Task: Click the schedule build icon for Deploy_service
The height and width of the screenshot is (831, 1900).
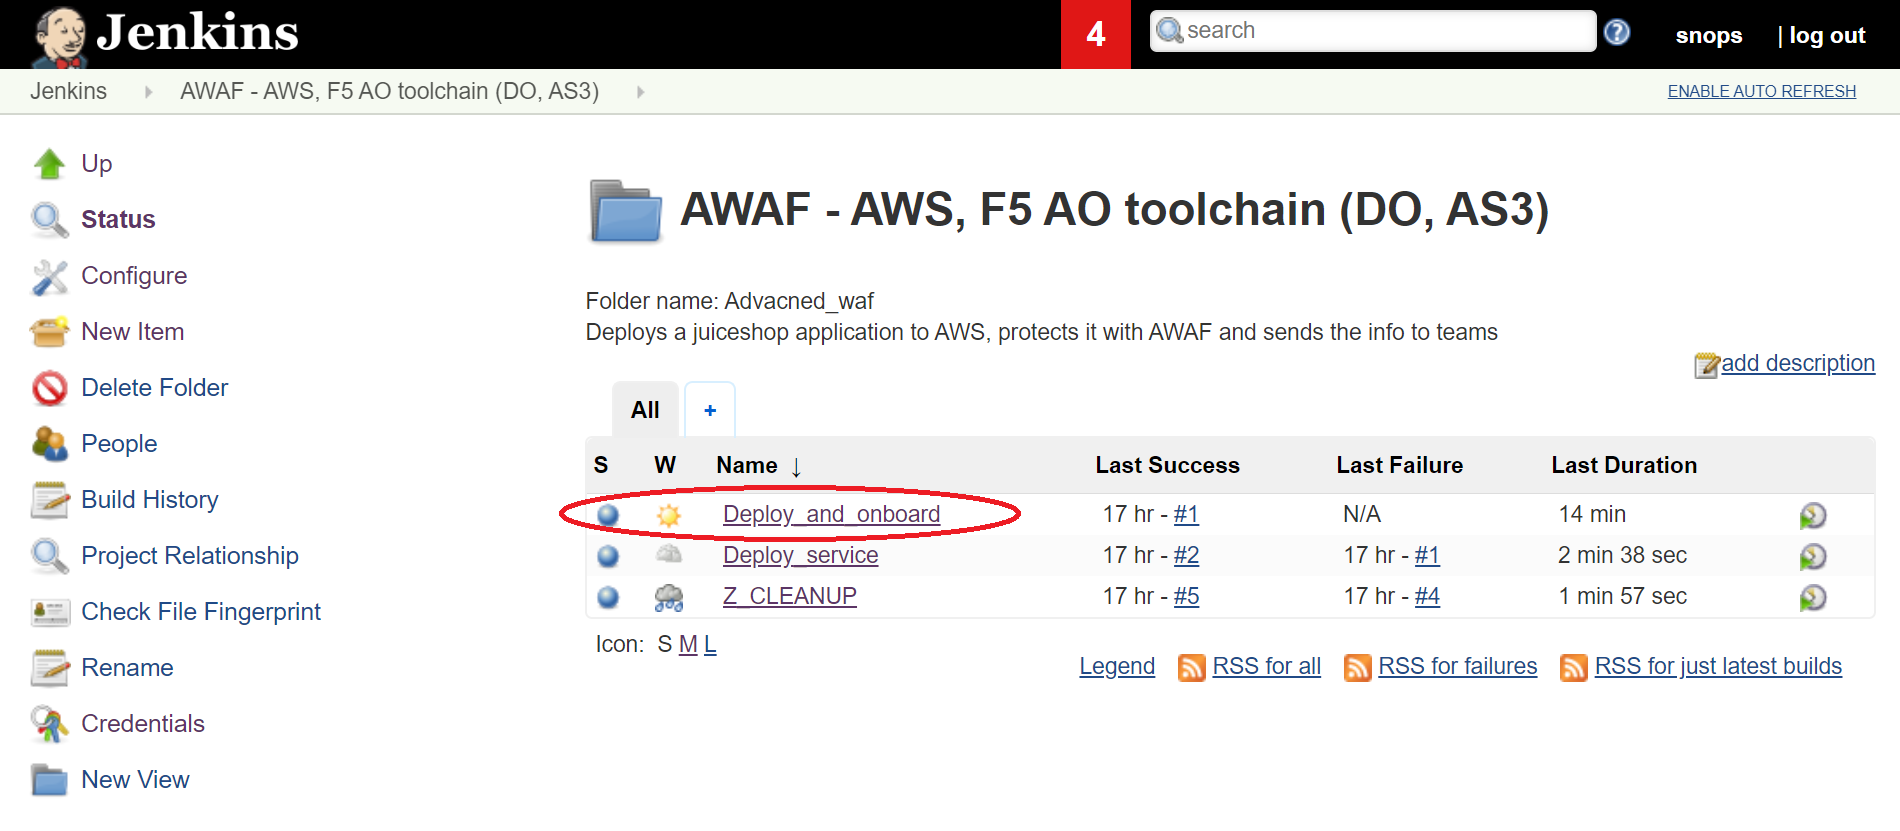Action: click(x=1812, y=556)
